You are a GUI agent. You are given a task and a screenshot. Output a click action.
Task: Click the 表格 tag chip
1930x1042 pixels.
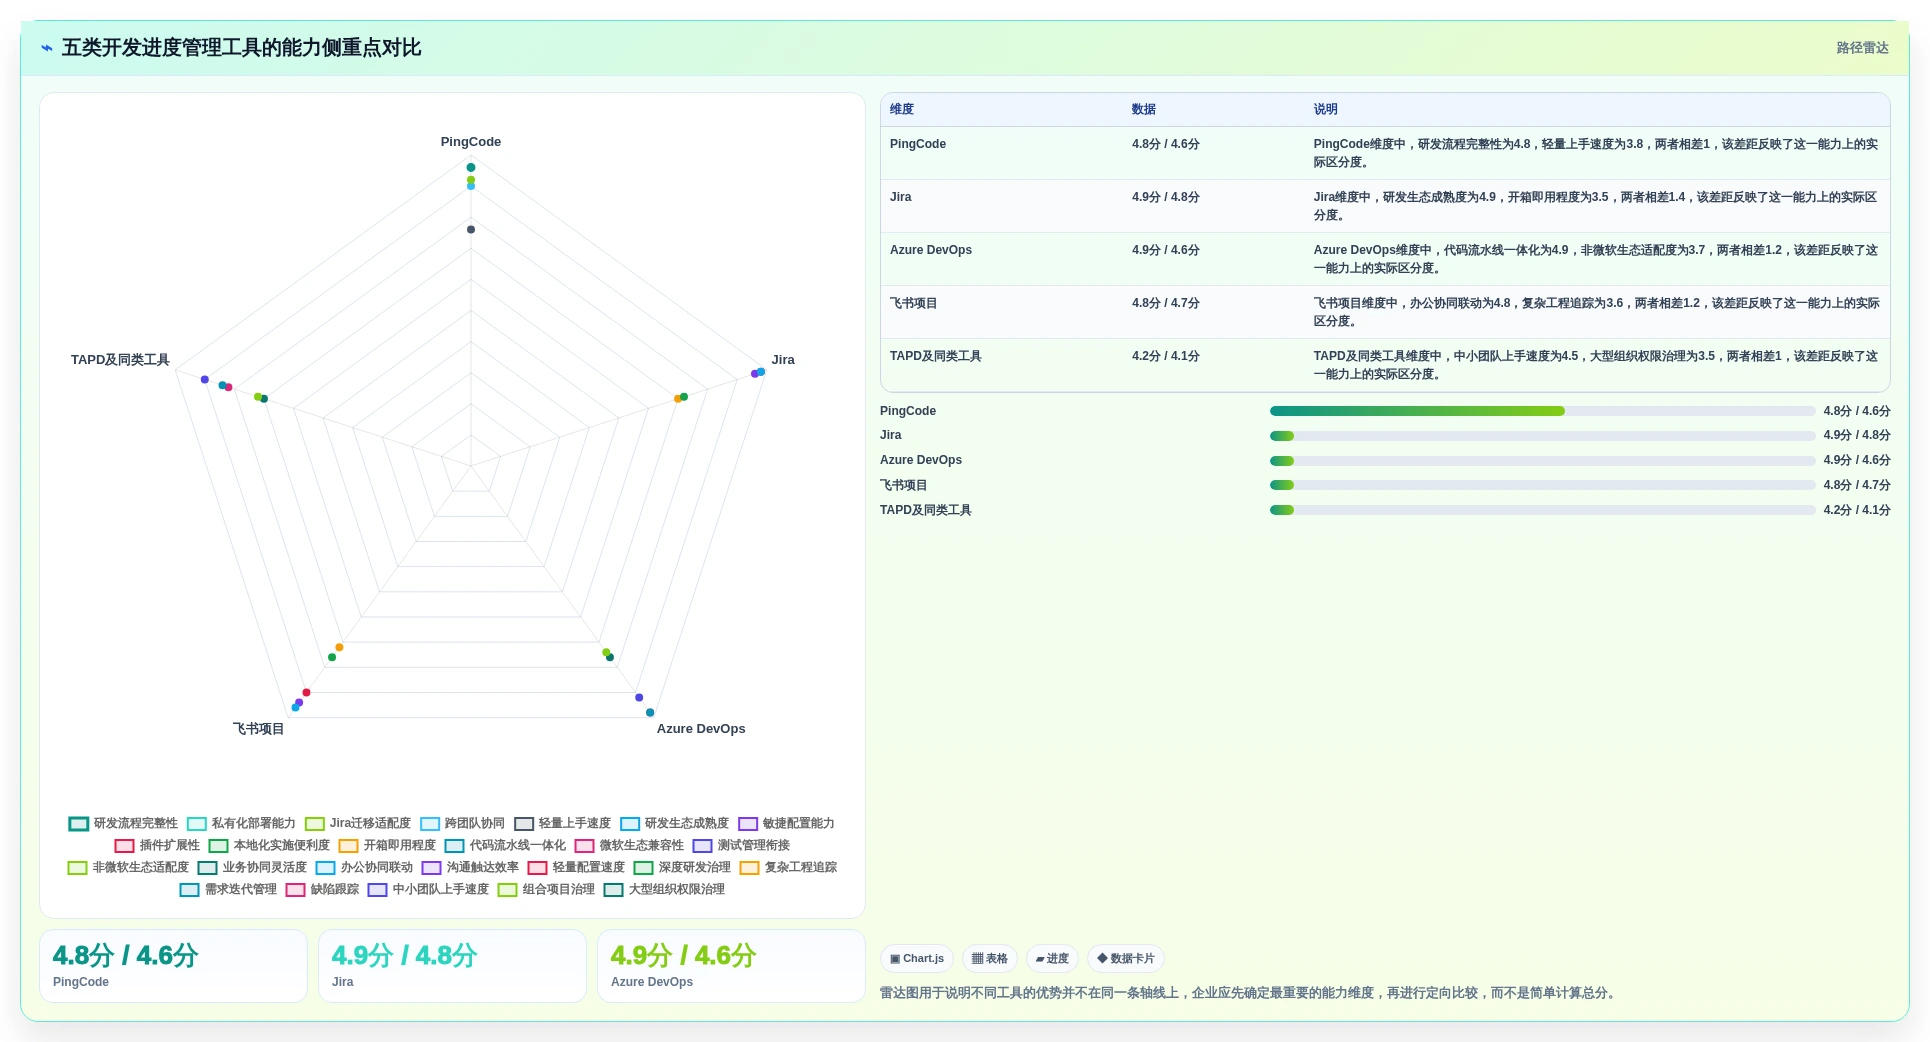[990, 958]
